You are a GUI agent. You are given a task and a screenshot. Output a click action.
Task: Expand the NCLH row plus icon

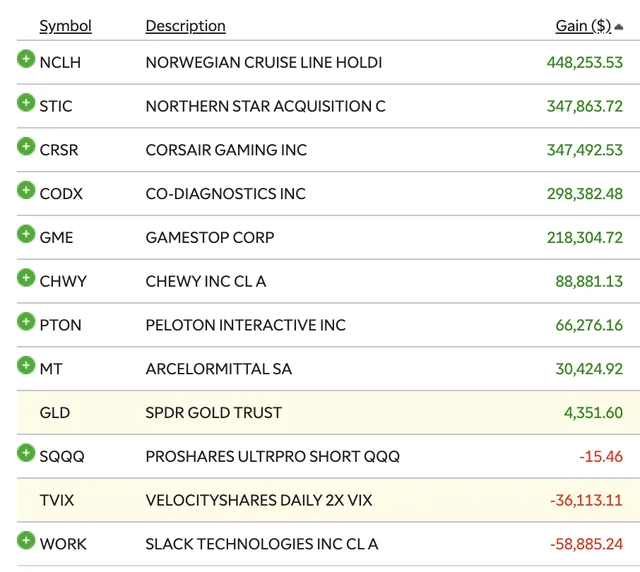click(26, 59)
